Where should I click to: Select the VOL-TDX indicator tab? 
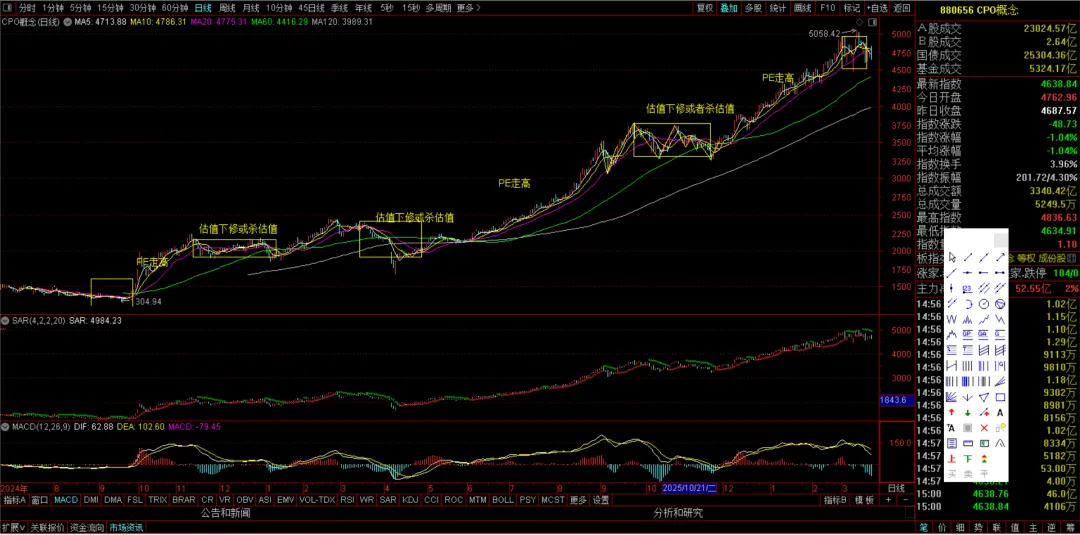pyautogui.click(x=317, y=500)
